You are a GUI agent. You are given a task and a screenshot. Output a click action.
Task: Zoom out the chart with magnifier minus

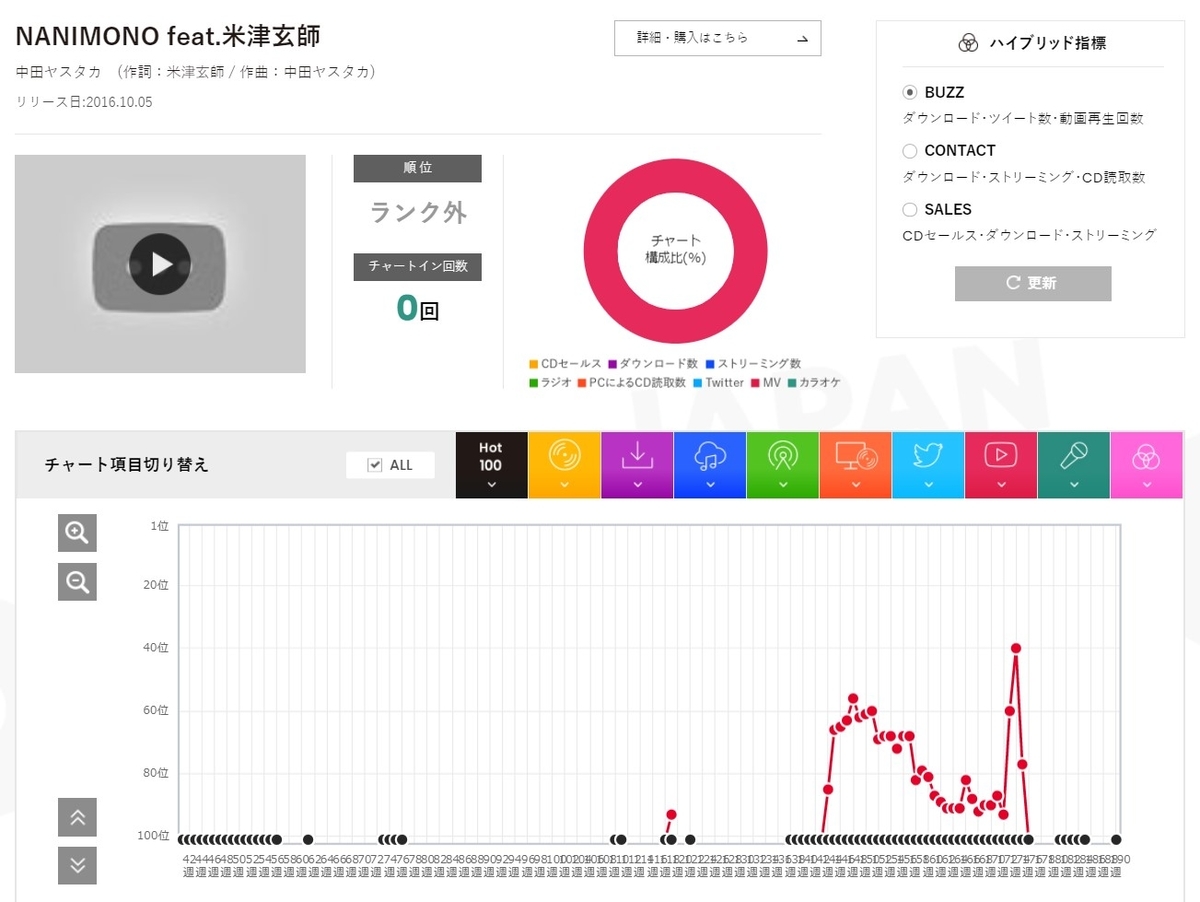pos(77,581)
